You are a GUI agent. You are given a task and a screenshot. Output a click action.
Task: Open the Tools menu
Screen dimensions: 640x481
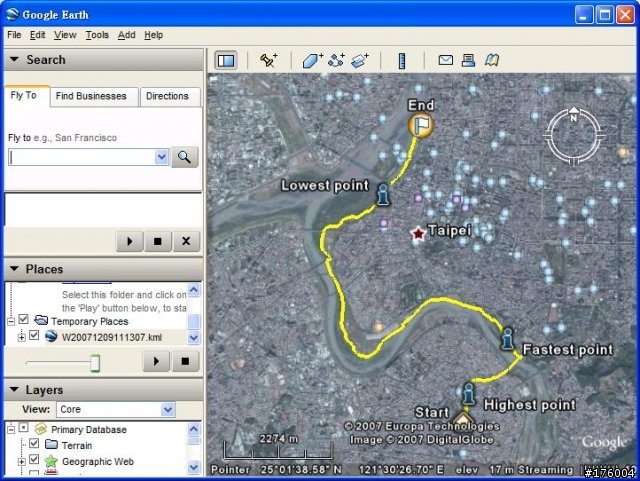coord(97,35)
